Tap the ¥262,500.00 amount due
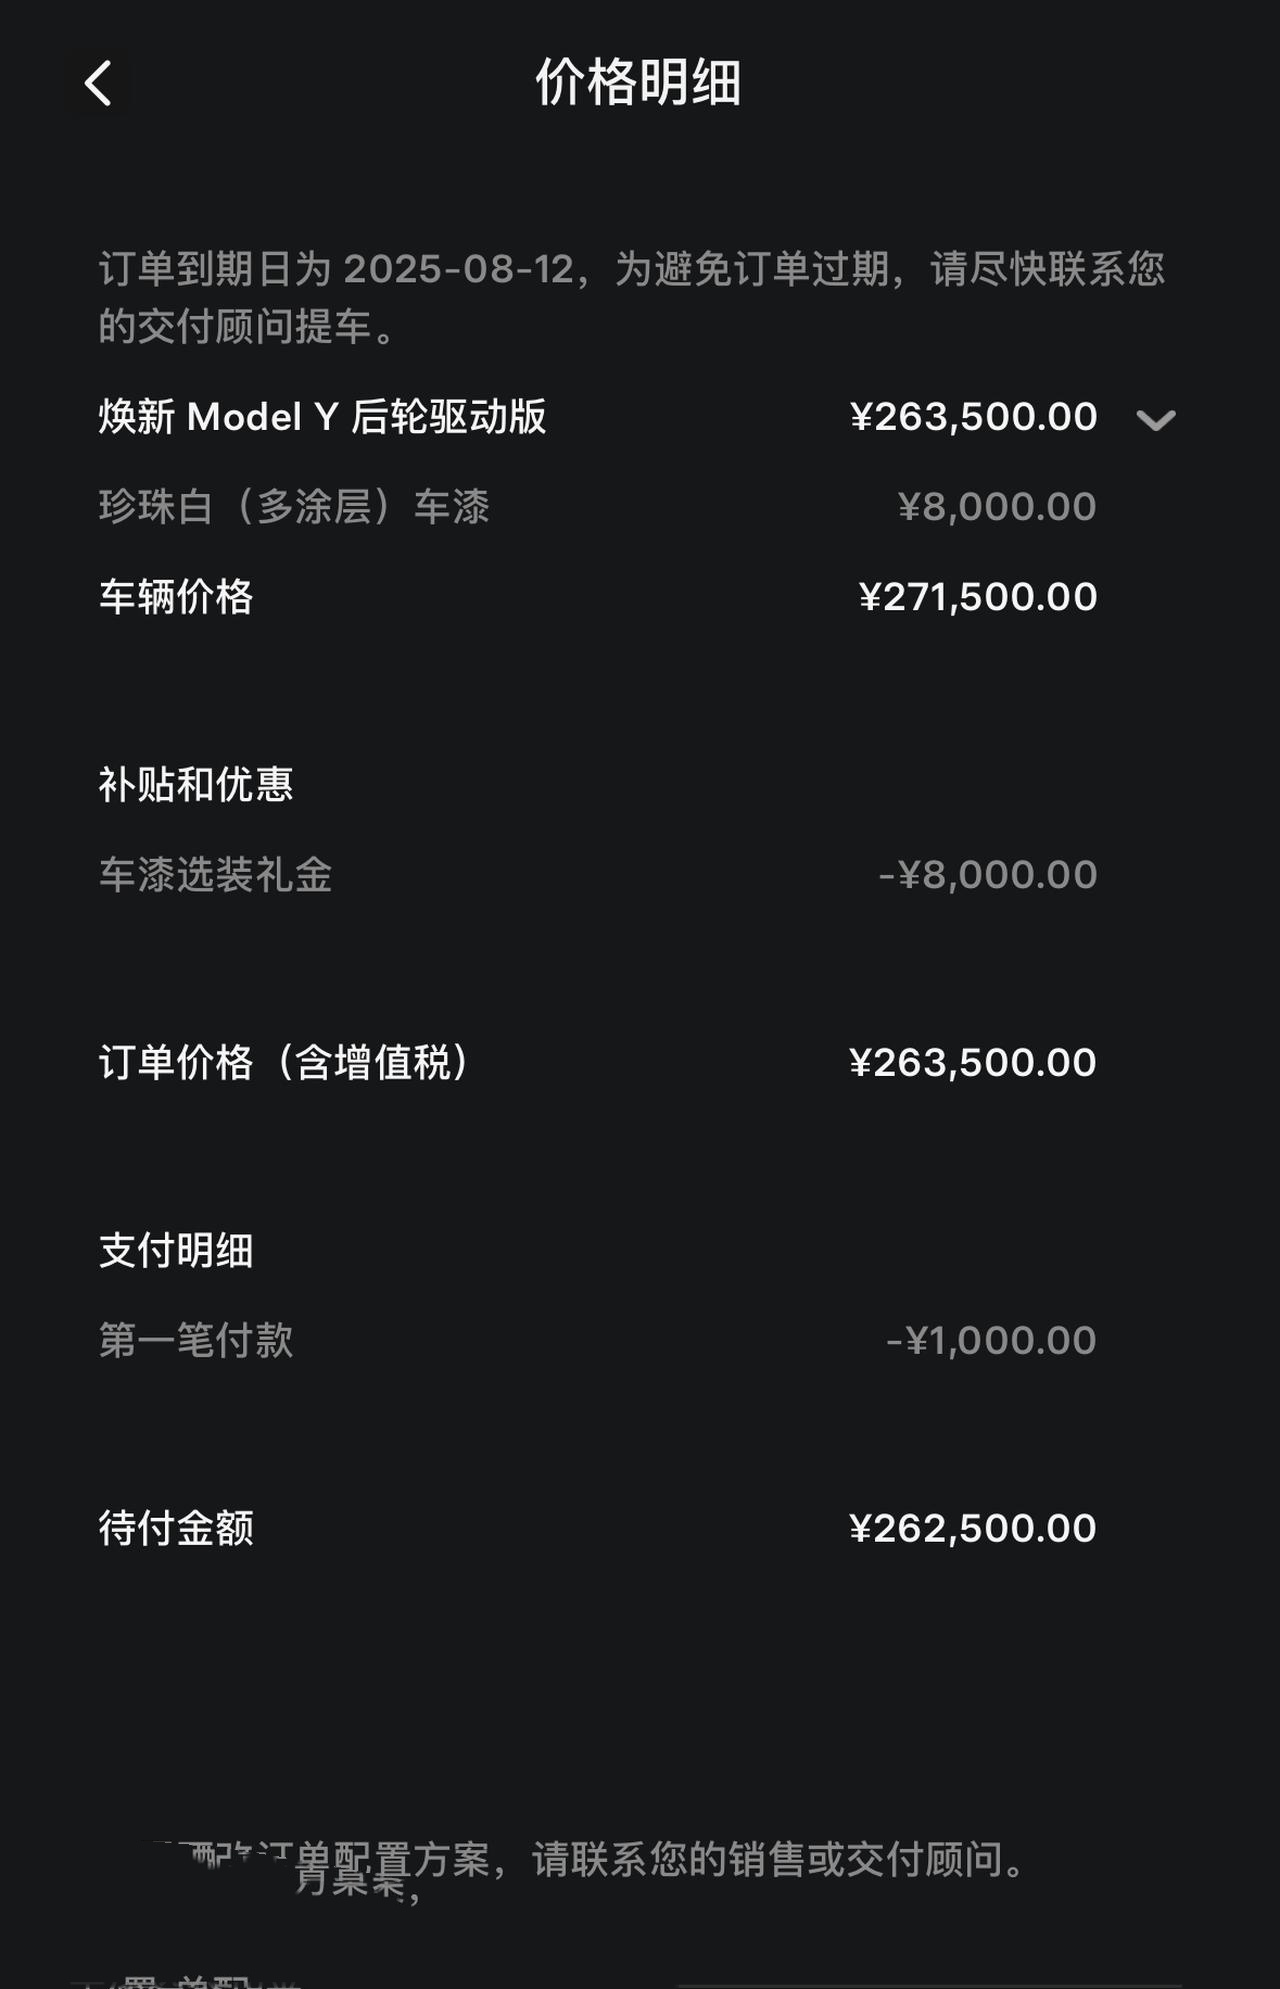Screen dimensions: 1280x1989 coord(972,1528)
